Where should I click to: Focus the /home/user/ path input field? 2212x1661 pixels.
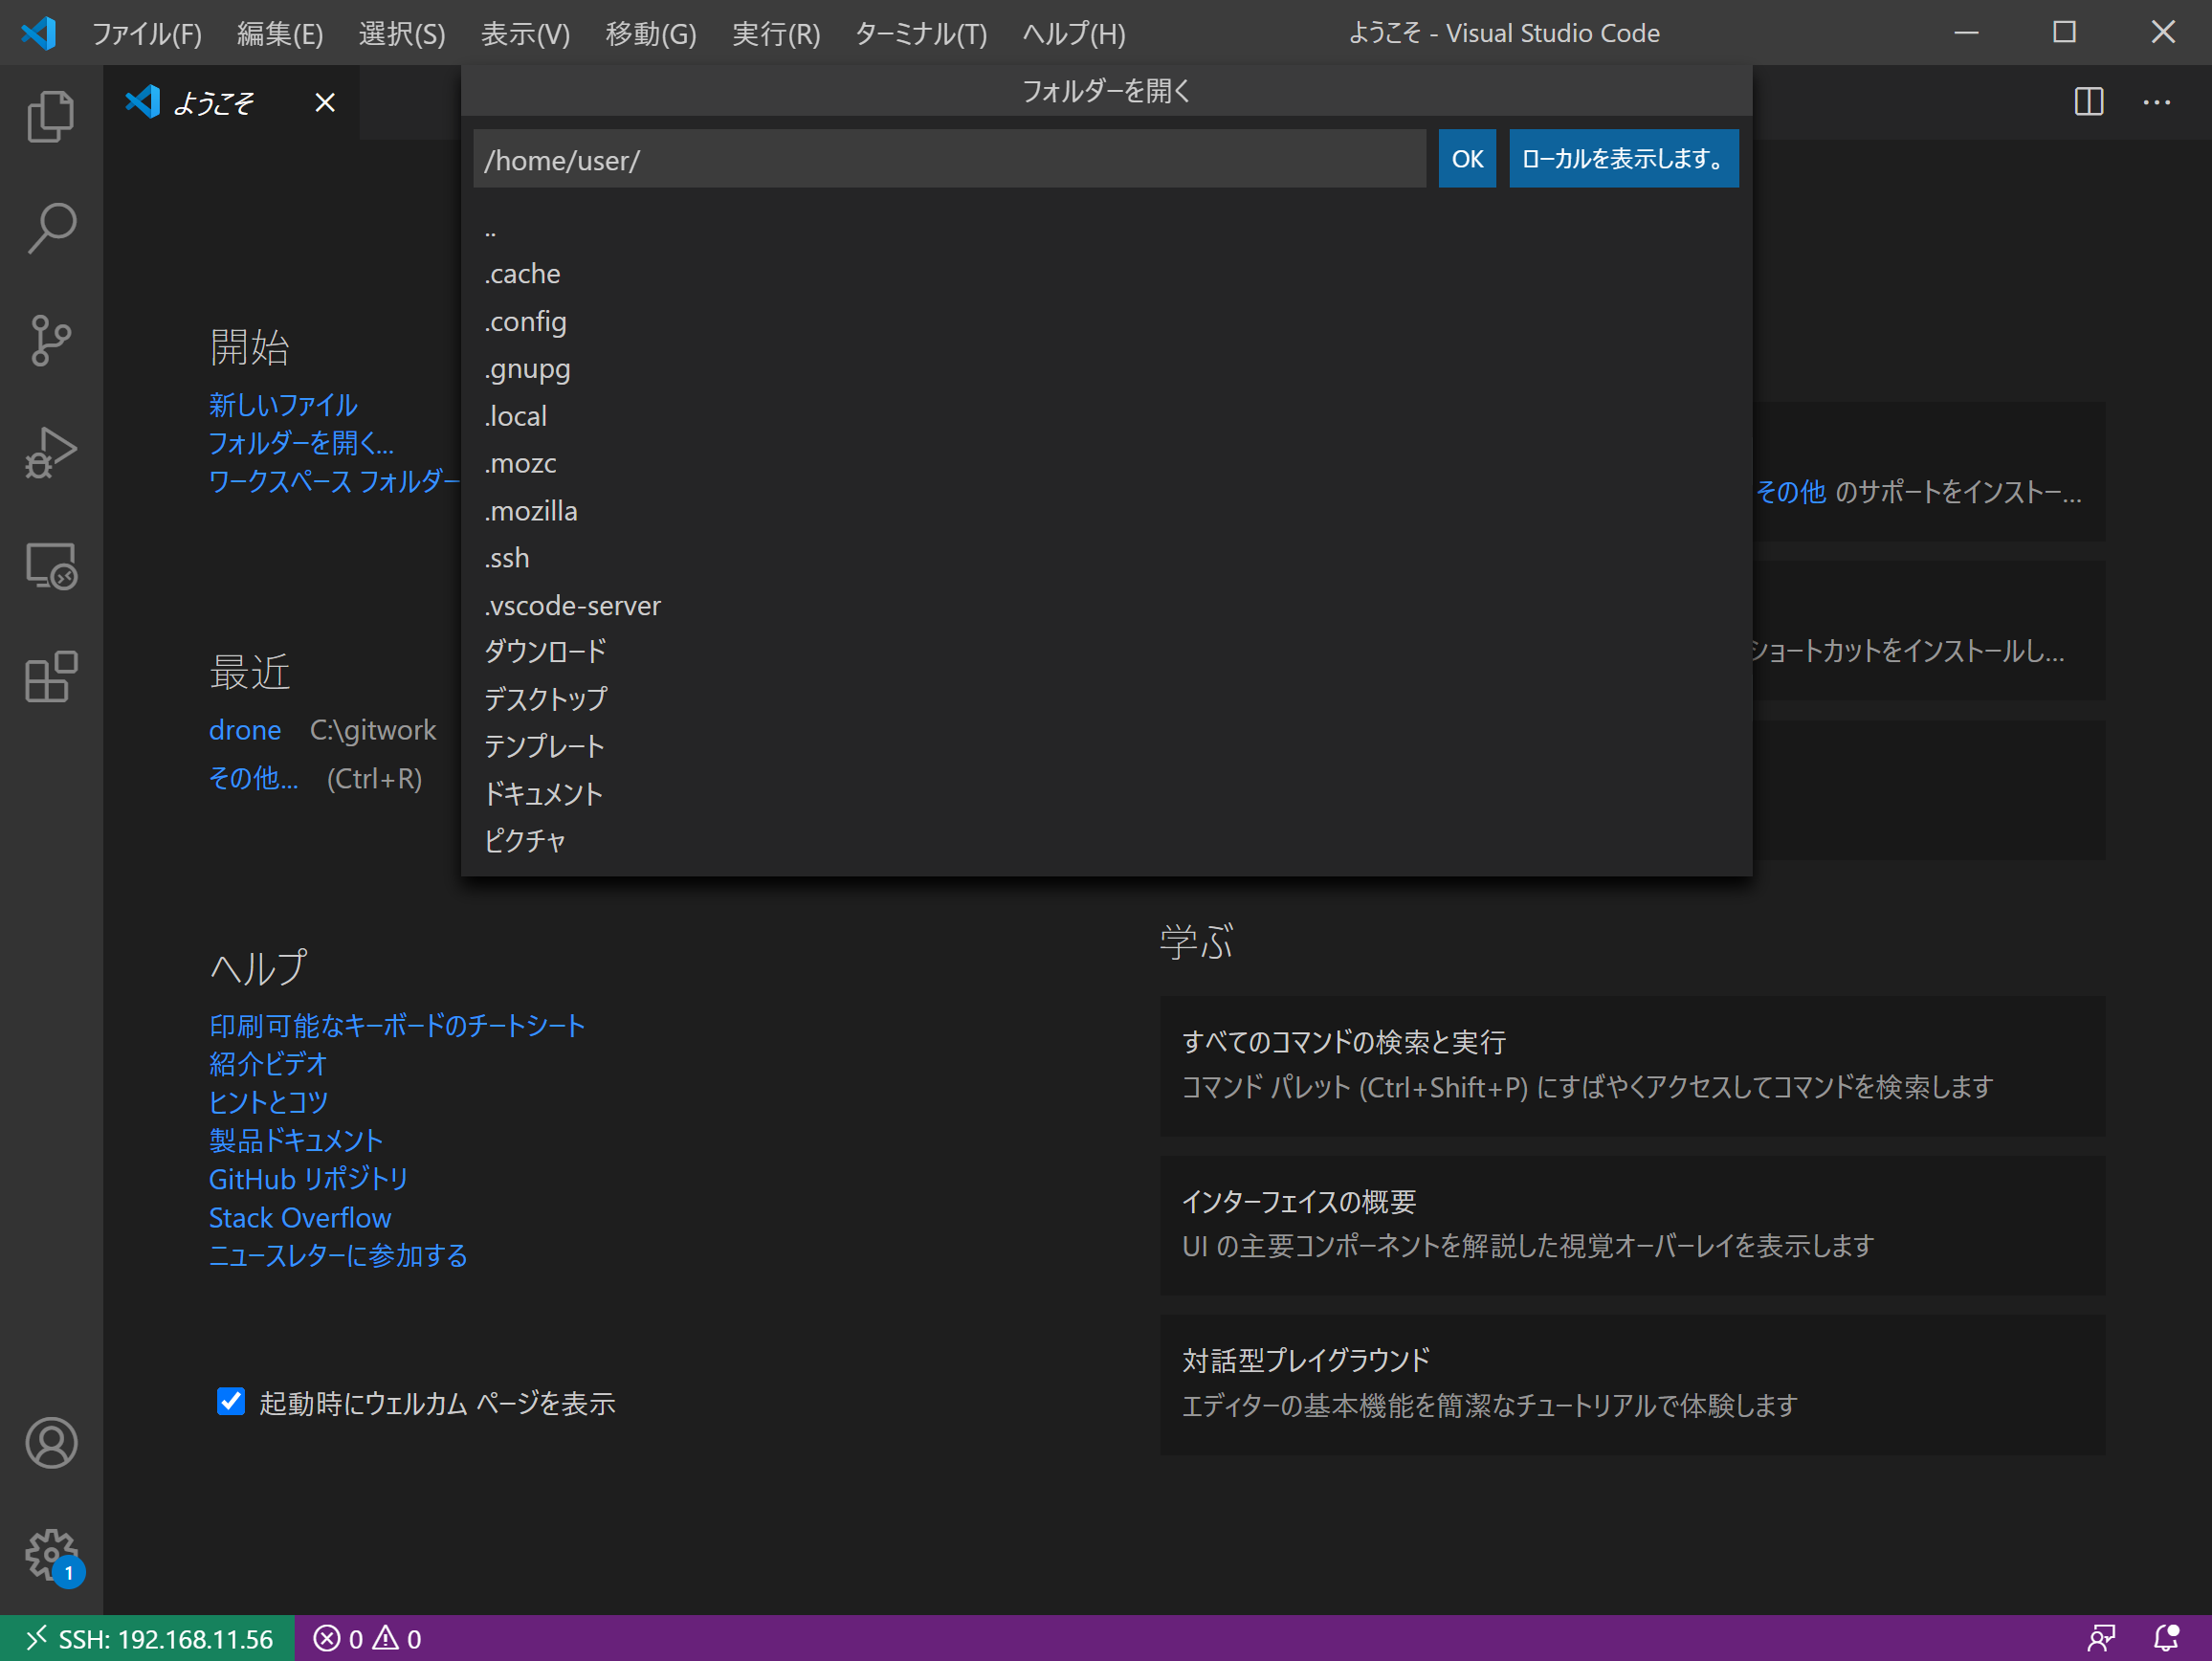(949, 159)
